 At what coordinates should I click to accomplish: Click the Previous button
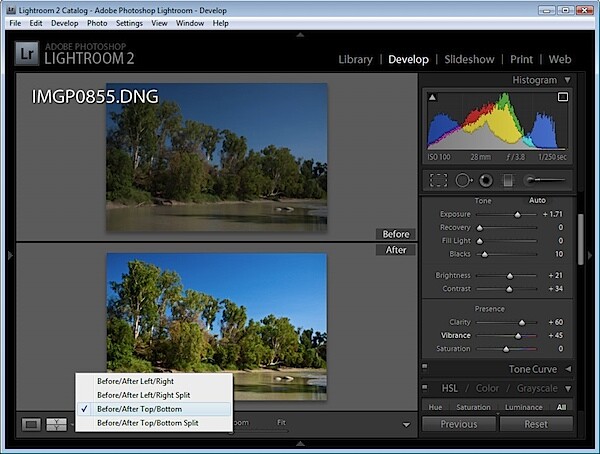coord(459,424)
